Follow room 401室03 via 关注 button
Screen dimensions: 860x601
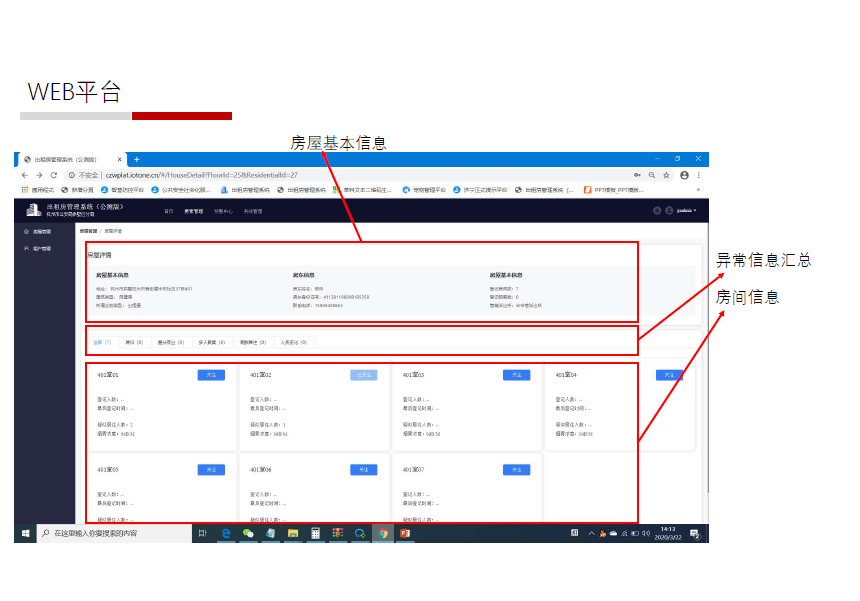pos(516,375)
